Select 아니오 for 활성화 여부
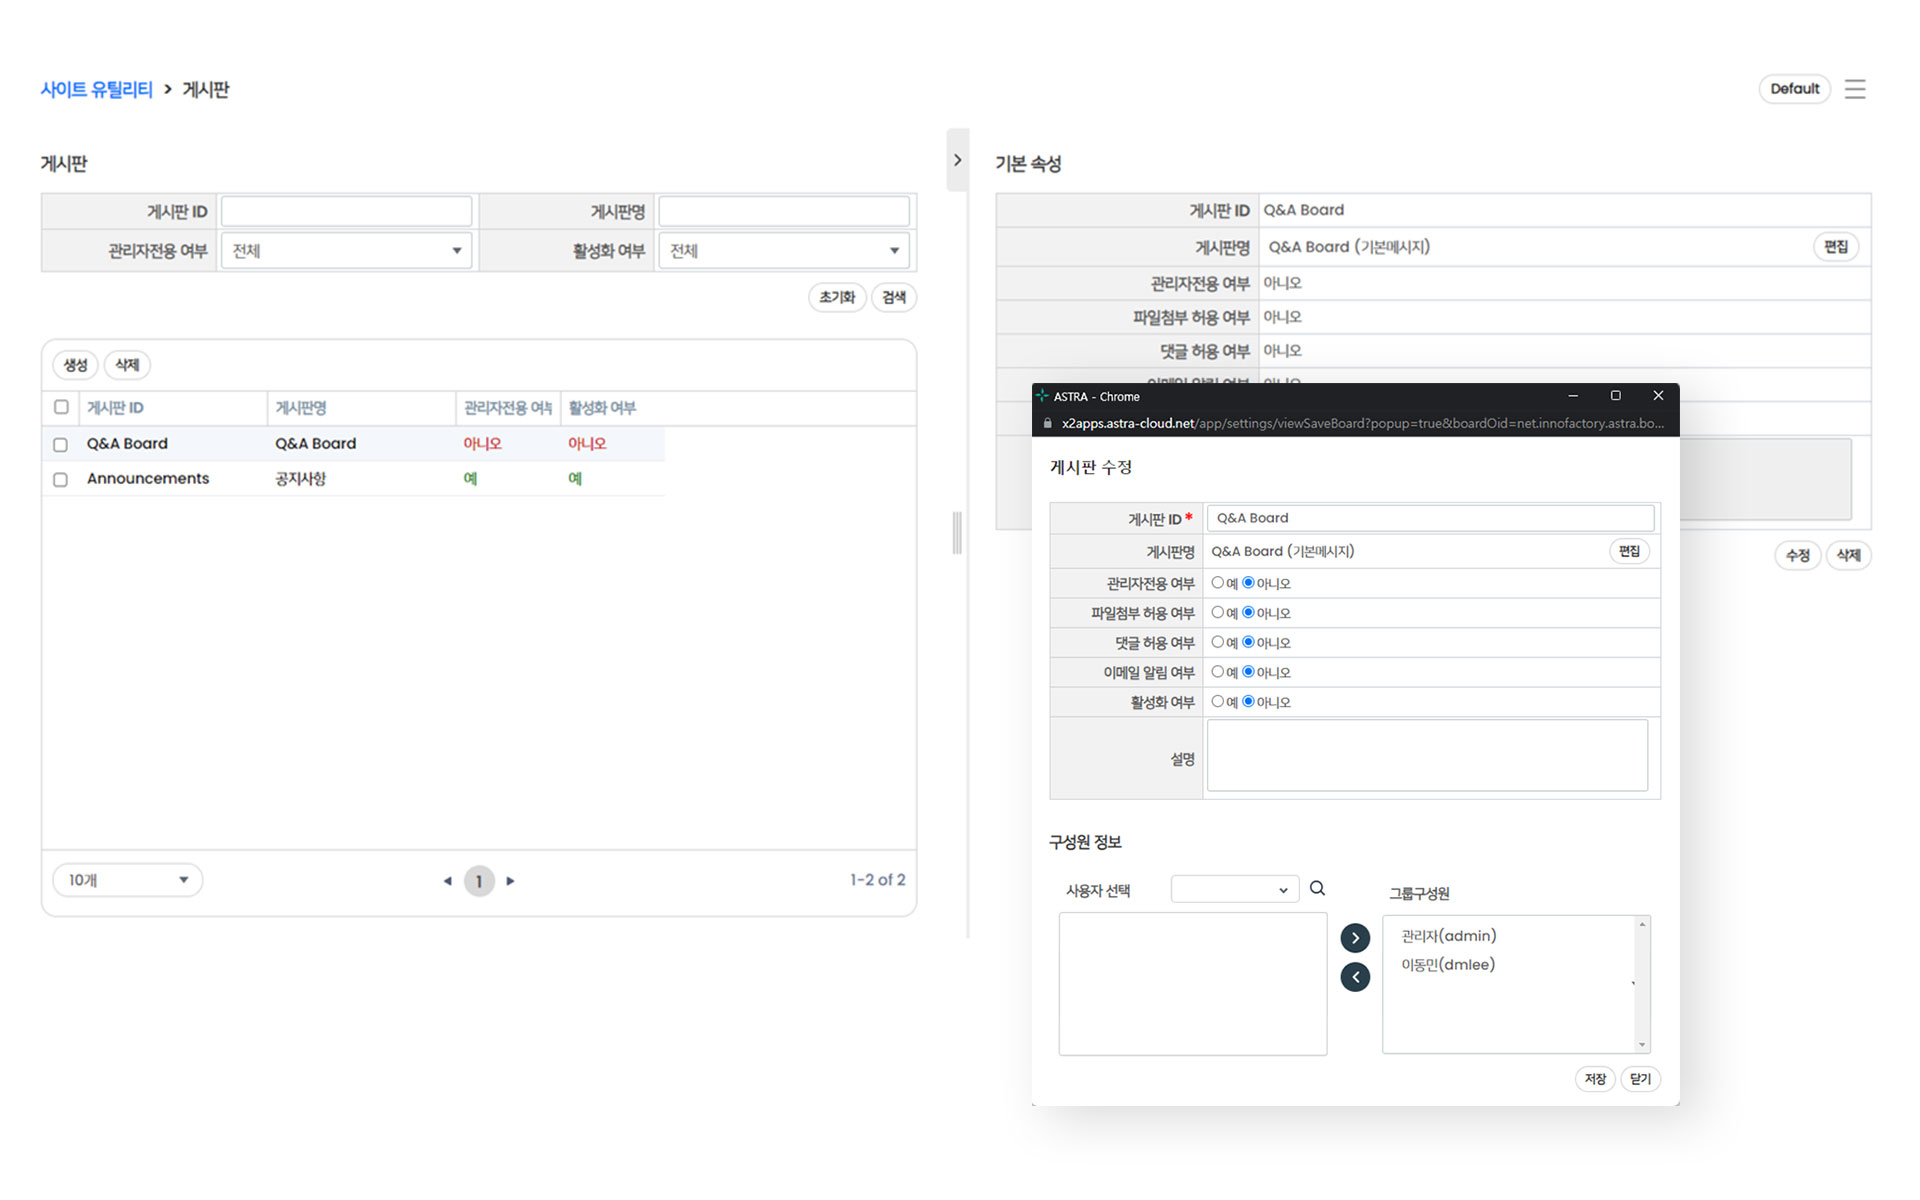The width and height of the screenshot is (1920, 1200). point(1248,701)
